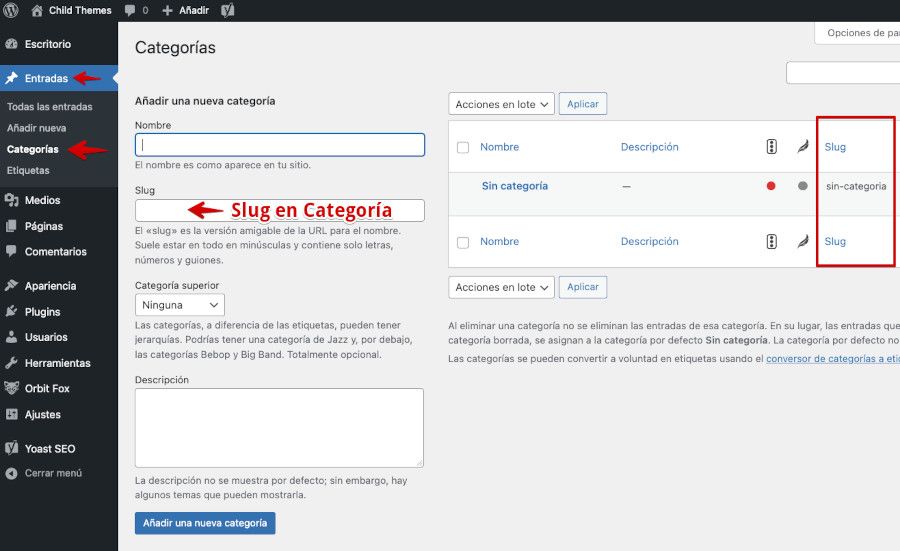Click grey readability dot for Sin categoría

[802, 185]
